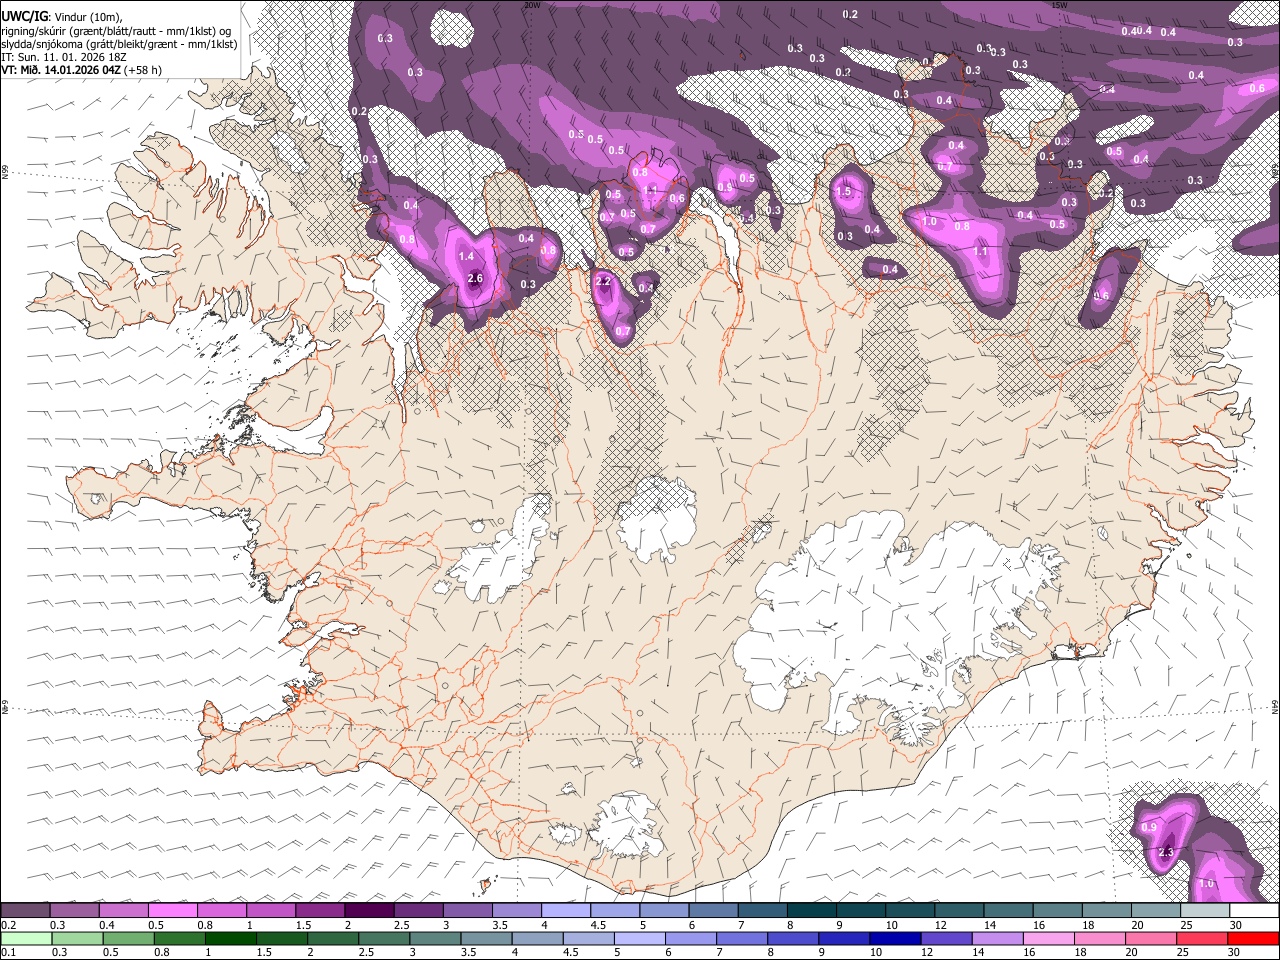Image resolution: width=1280 pixels, height=960 pixels.
Task: Click the '30' label of the upper legend bar
Action: pyautogui.click(x=1235, y=925)
